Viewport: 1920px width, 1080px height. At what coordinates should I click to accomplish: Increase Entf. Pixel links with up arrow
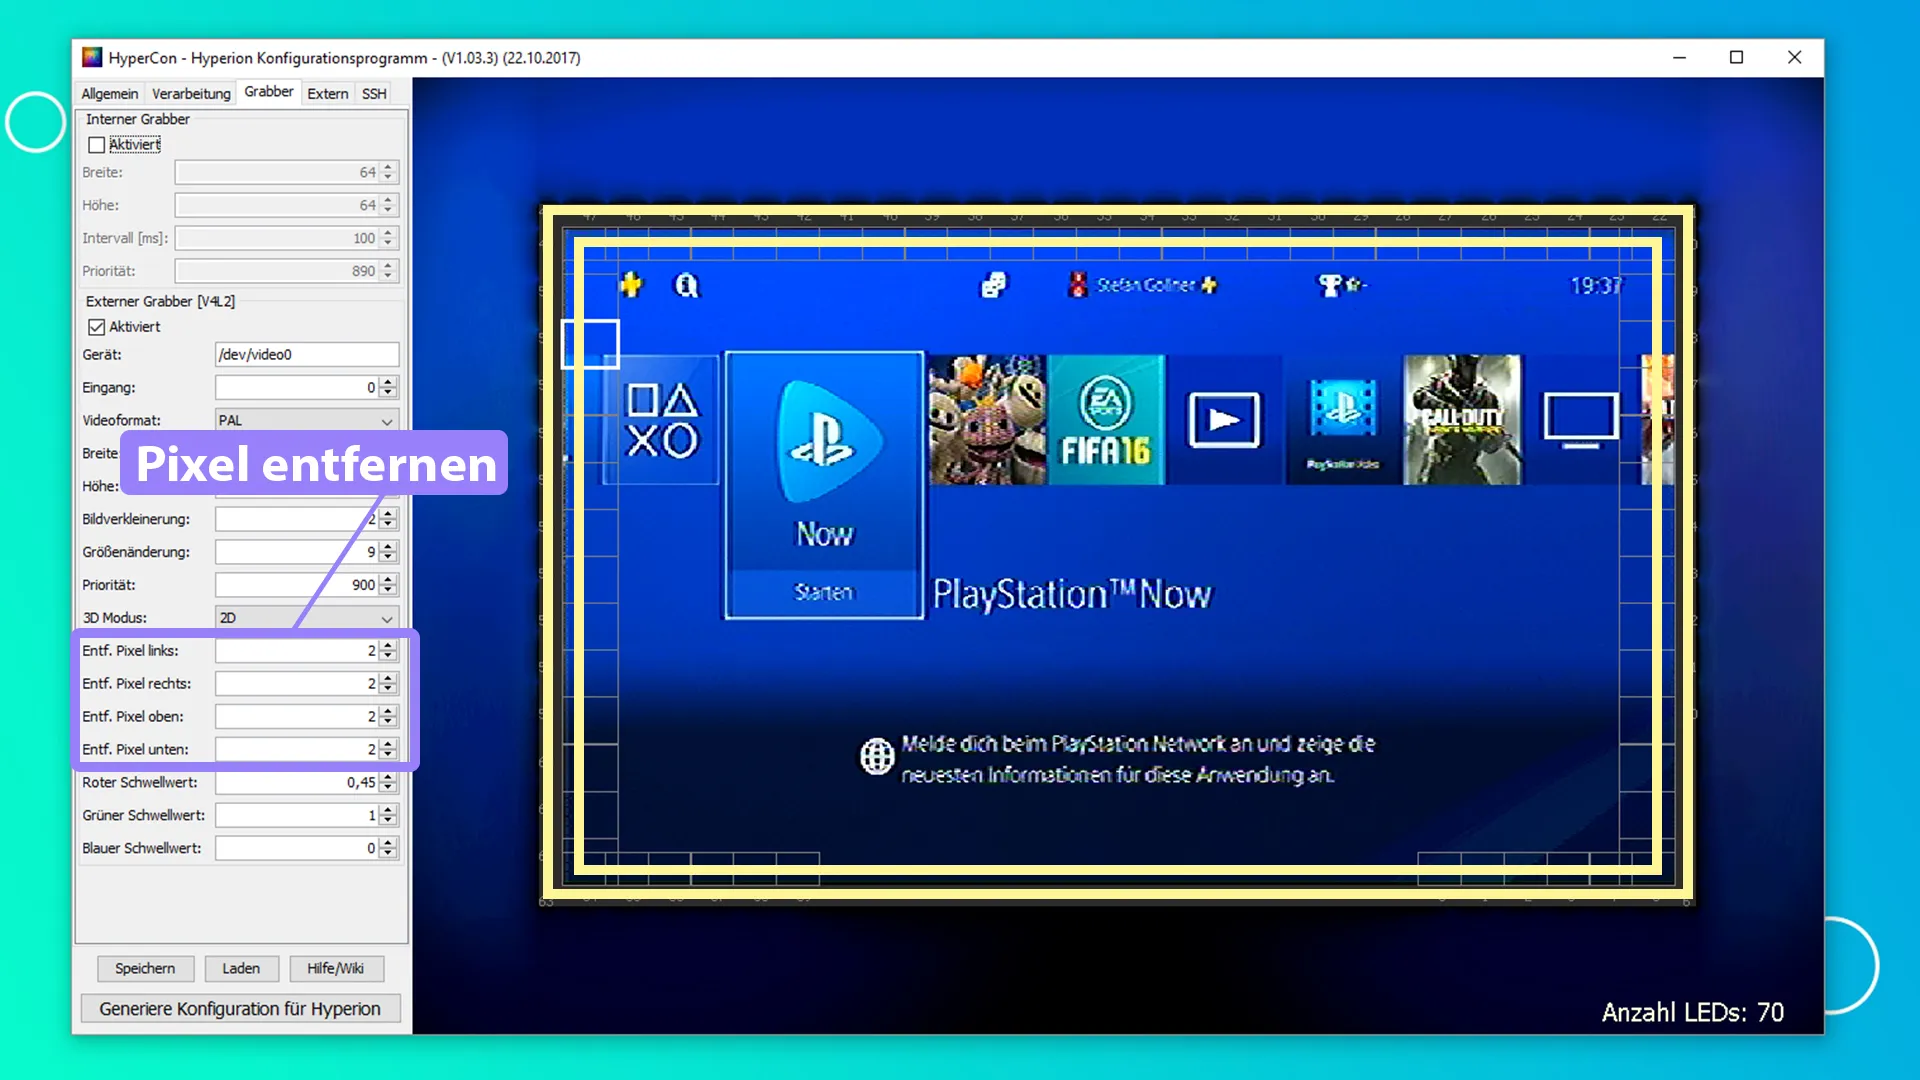coord(389,645)
